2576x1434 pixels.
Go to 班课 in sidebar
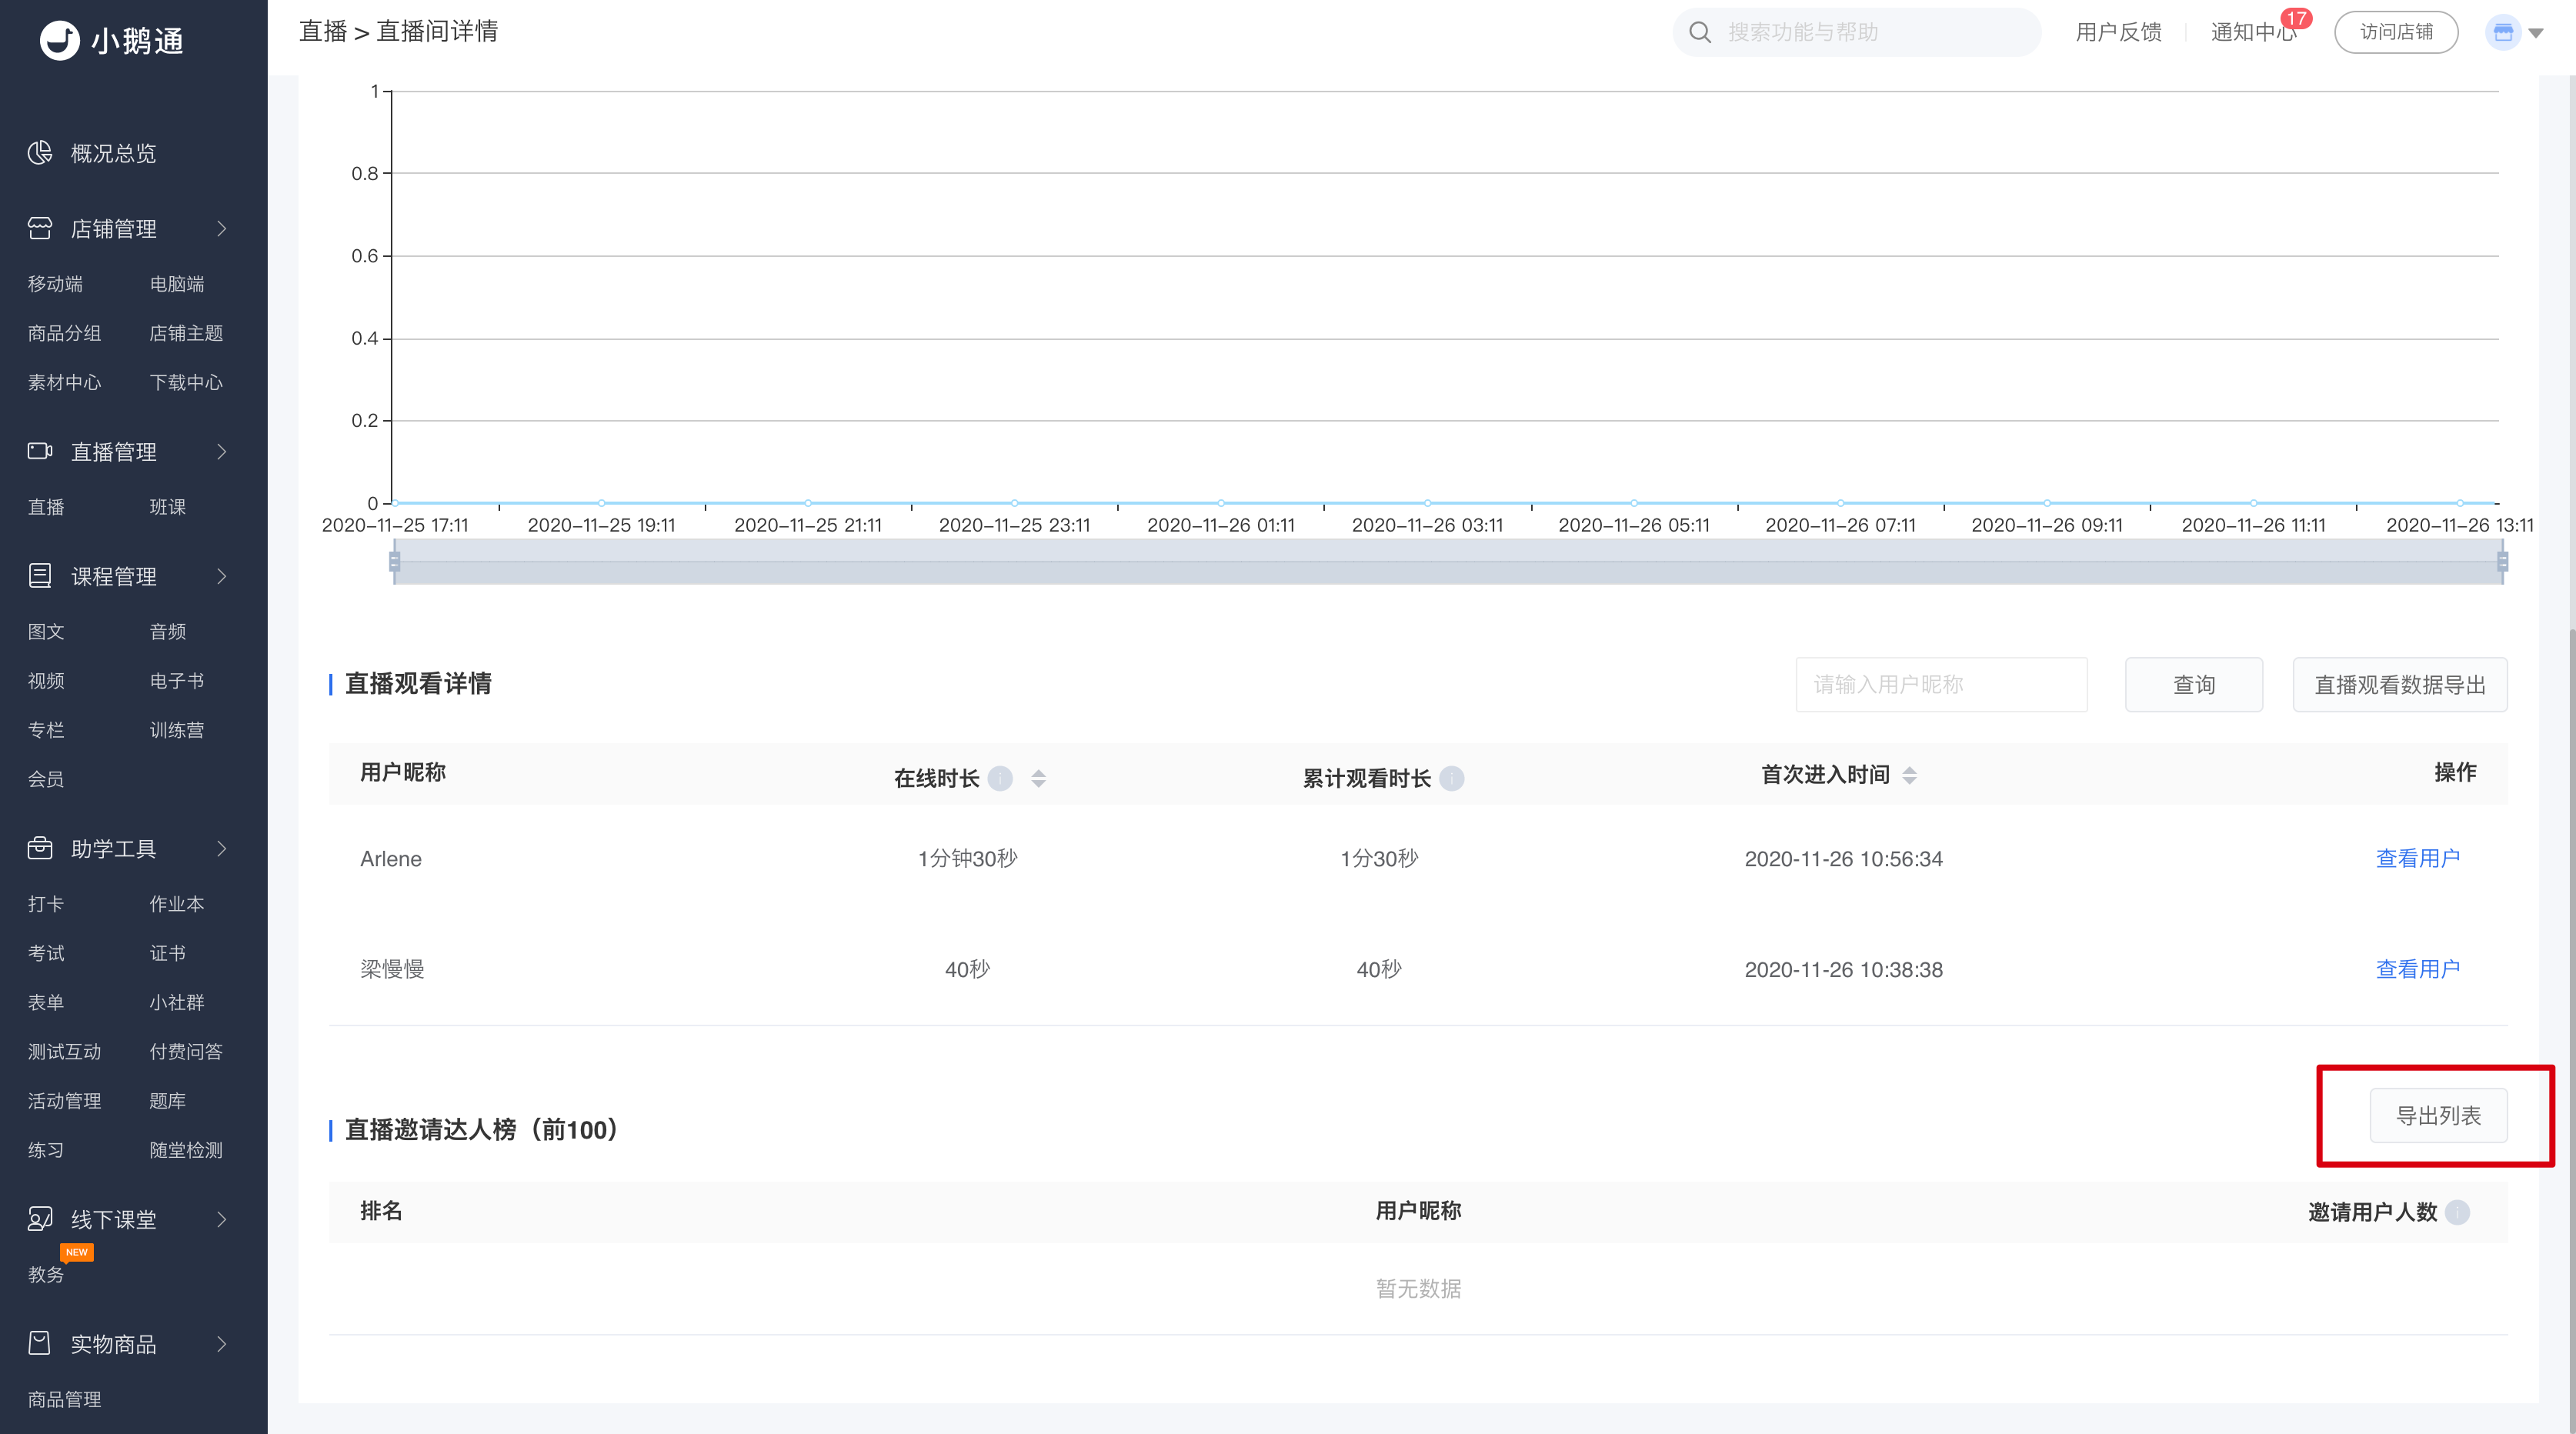(168, 507)
